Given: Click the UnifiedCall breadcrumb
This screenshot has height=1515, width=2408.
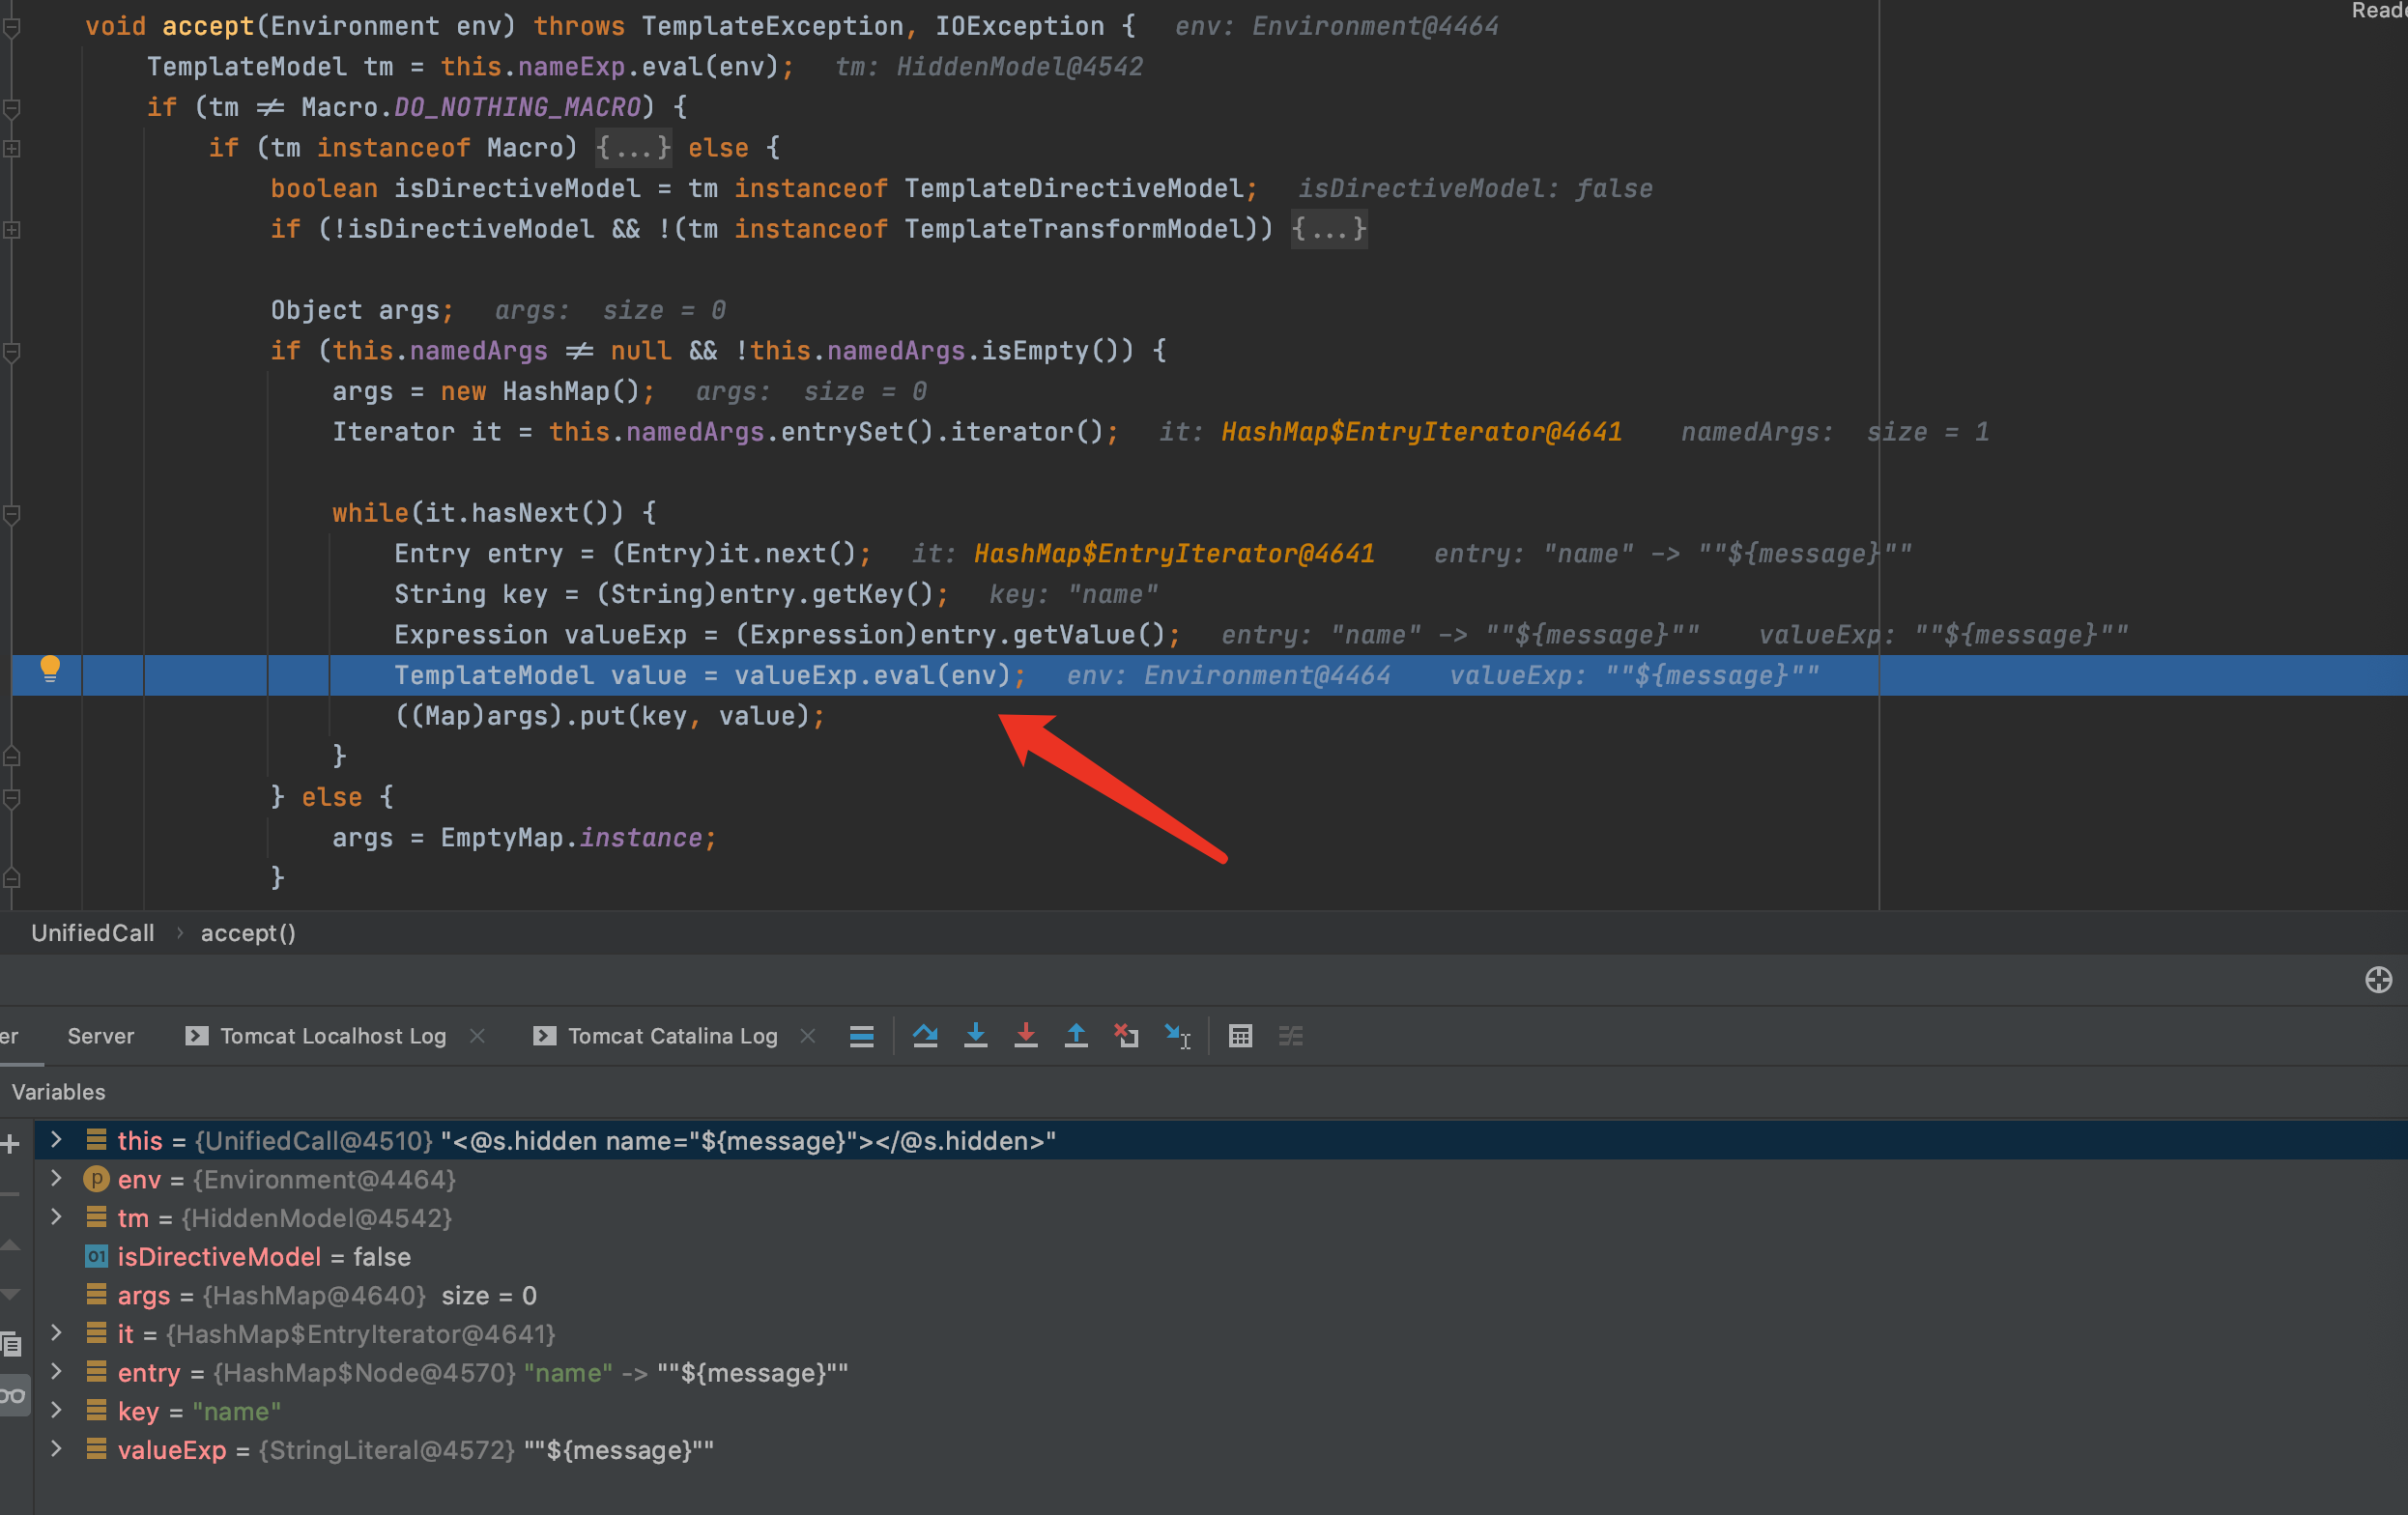Looking at the screenshot, I should pos(93,933).
